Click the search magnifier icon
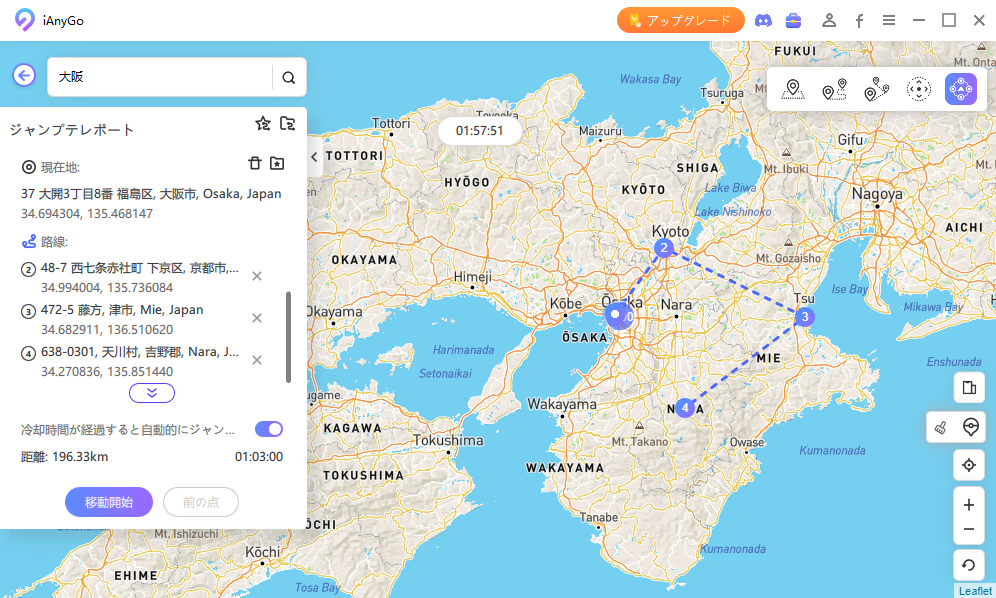The image size is (996, 598). [x=289, y=77]
